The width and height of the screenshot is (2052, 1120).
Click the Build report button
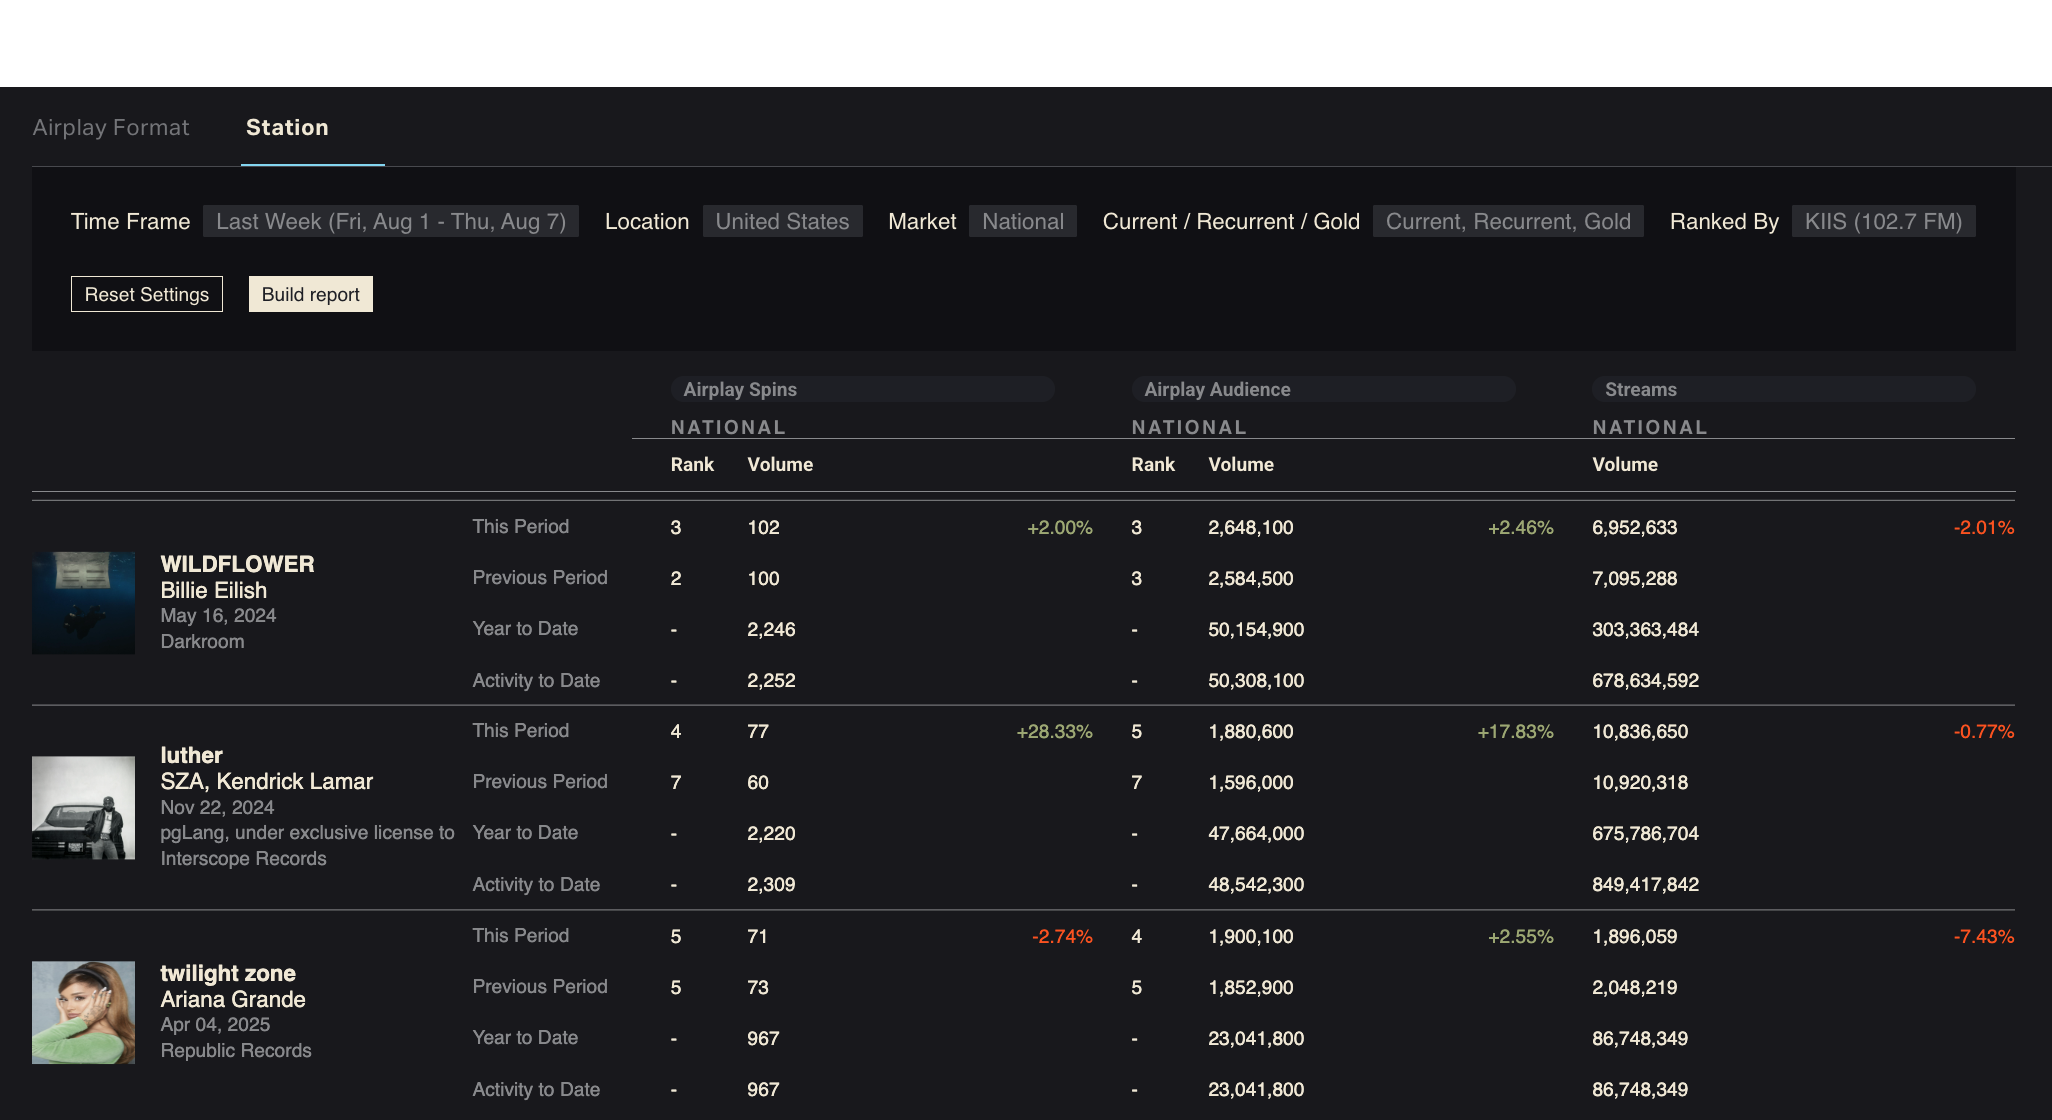(310, 294)
